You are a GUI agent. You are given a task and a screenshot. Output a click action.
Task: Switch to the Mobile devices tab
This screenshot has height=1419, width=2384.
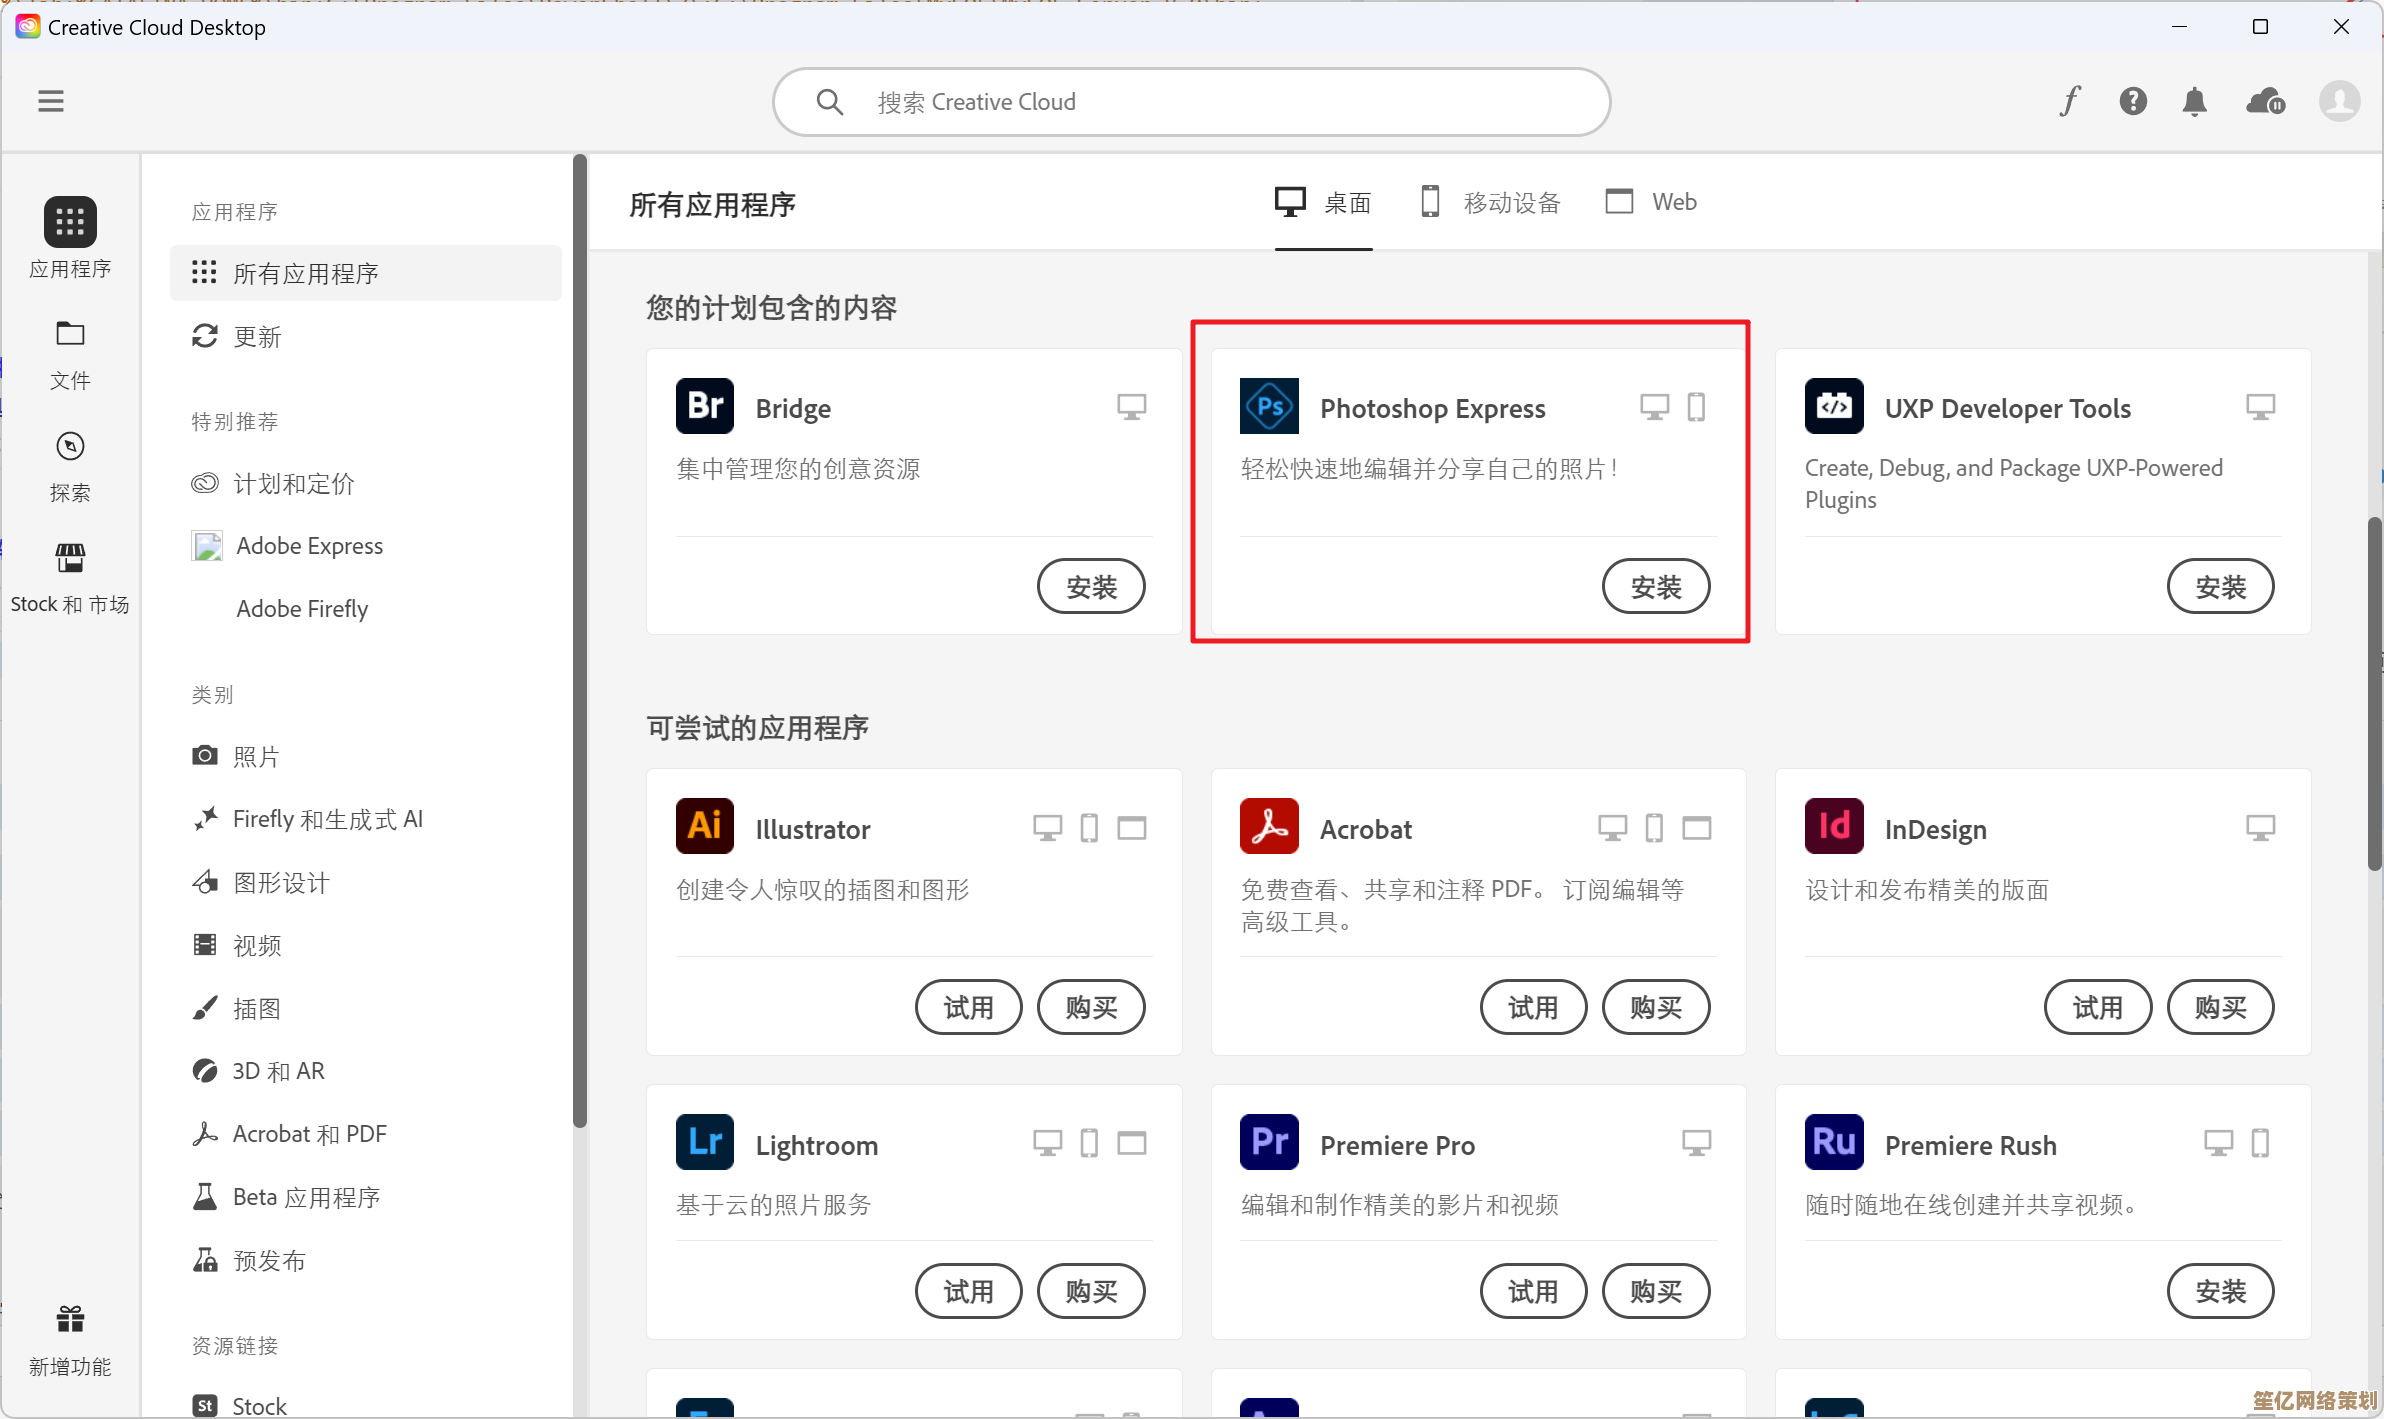tap(1490, 203)
